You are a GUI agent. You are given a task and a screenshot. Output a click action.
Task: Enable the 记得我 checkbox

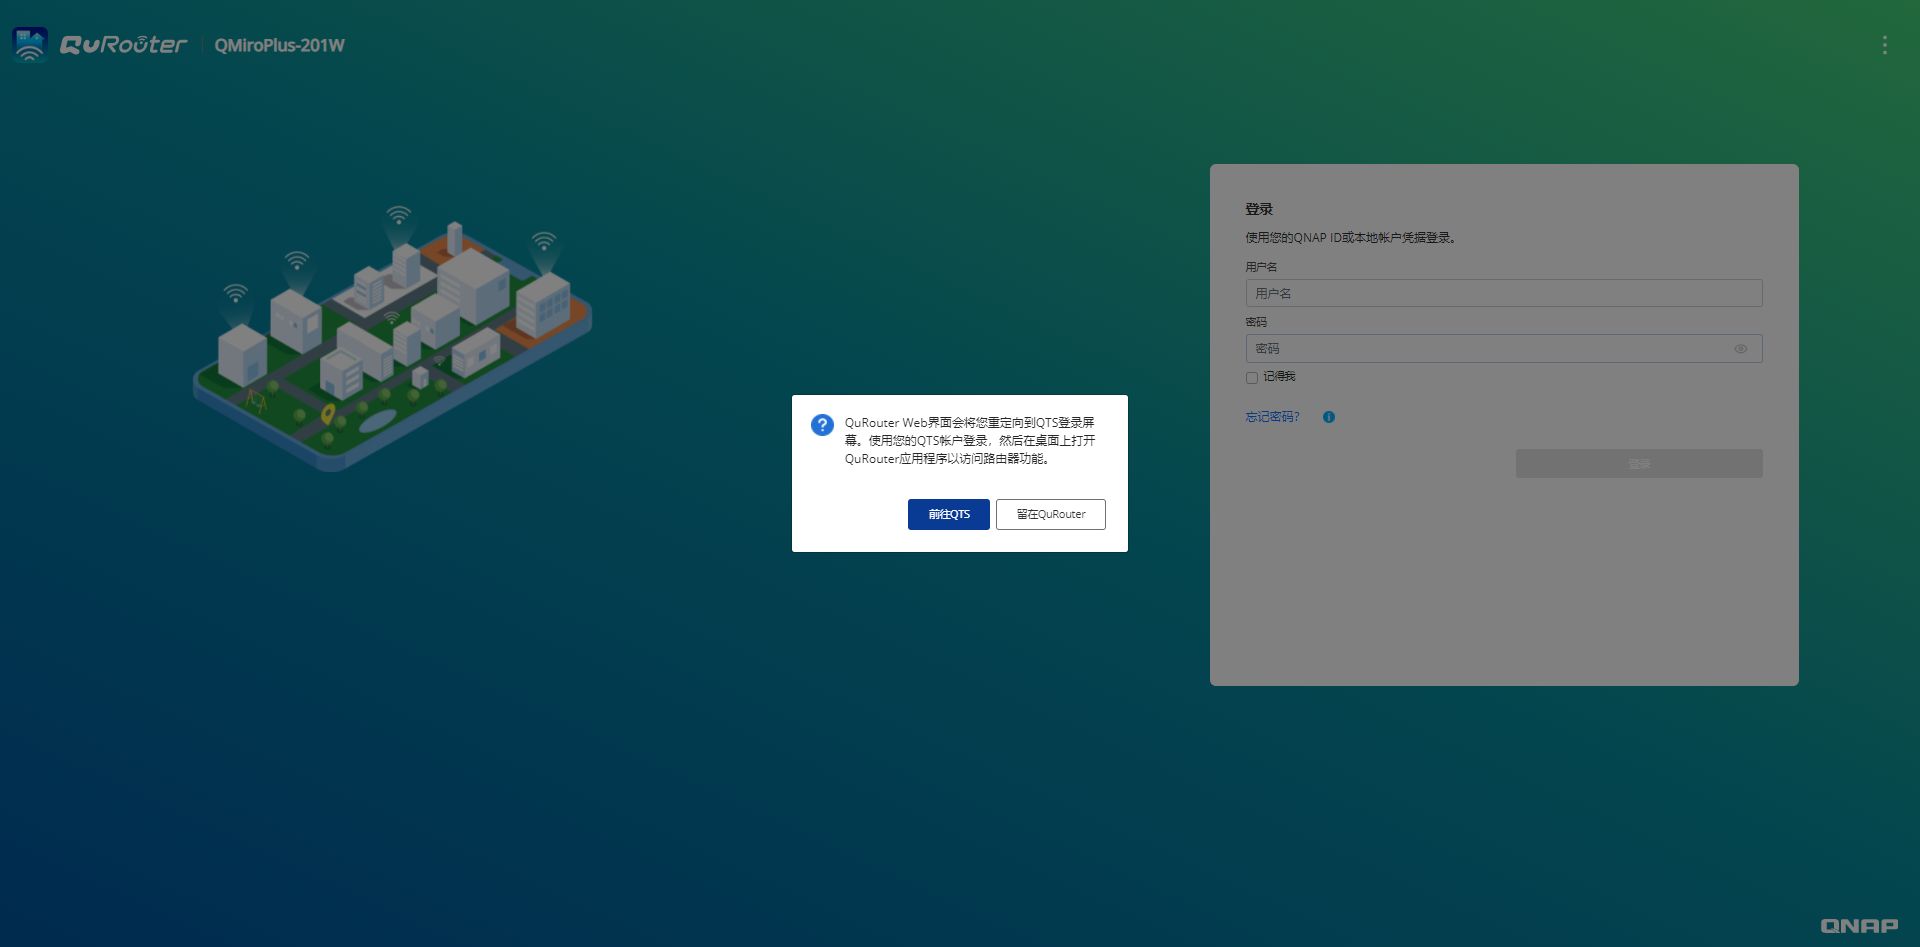(x=1251, y=377)
